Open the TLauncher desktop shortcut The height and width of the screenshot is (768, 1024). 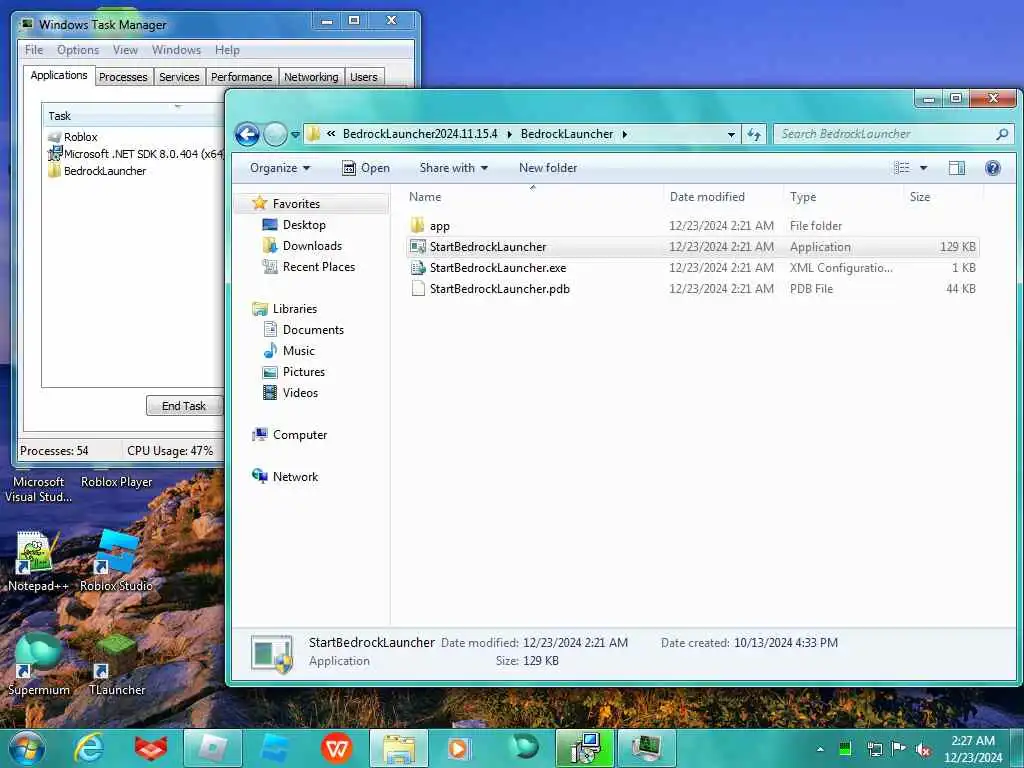point(117,665)
